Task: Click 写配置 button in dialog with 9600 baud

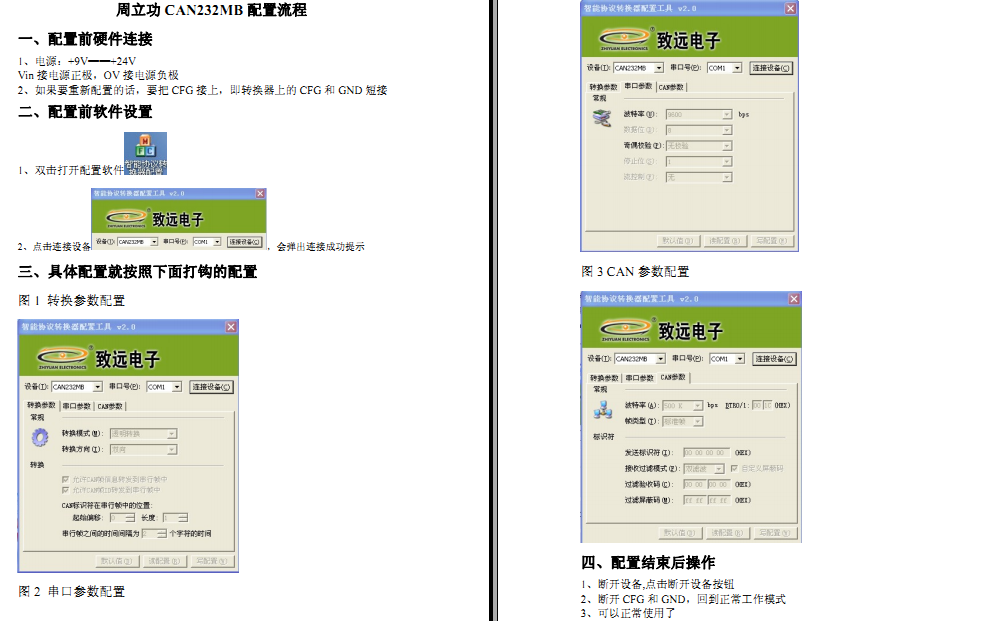Action: click(771, 241)
